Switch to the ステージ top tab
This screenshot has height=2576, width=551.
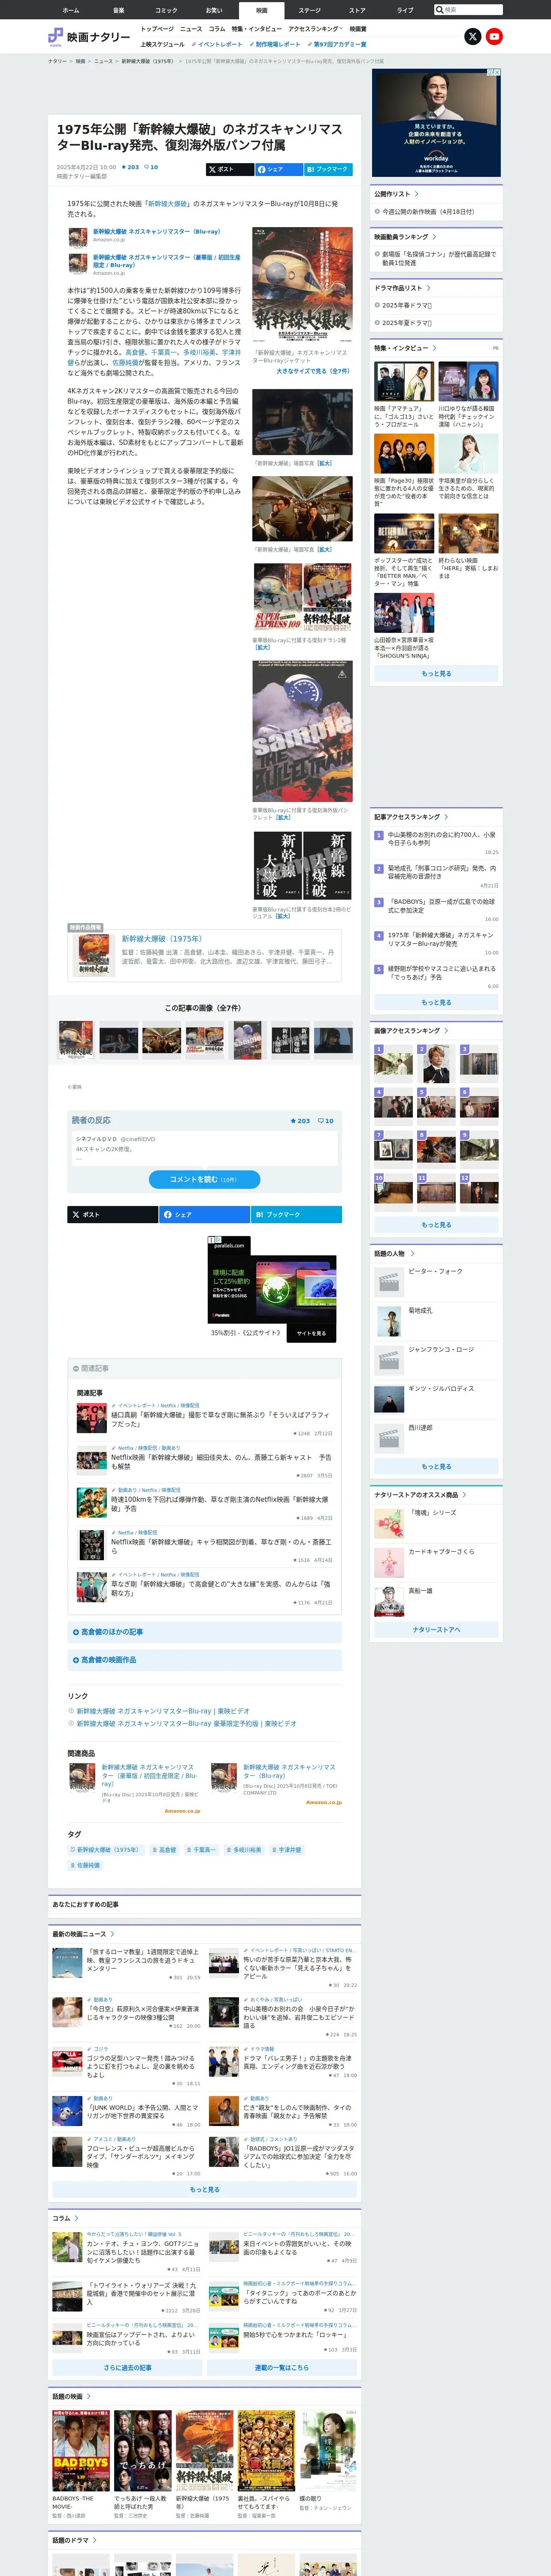(310, 10)
